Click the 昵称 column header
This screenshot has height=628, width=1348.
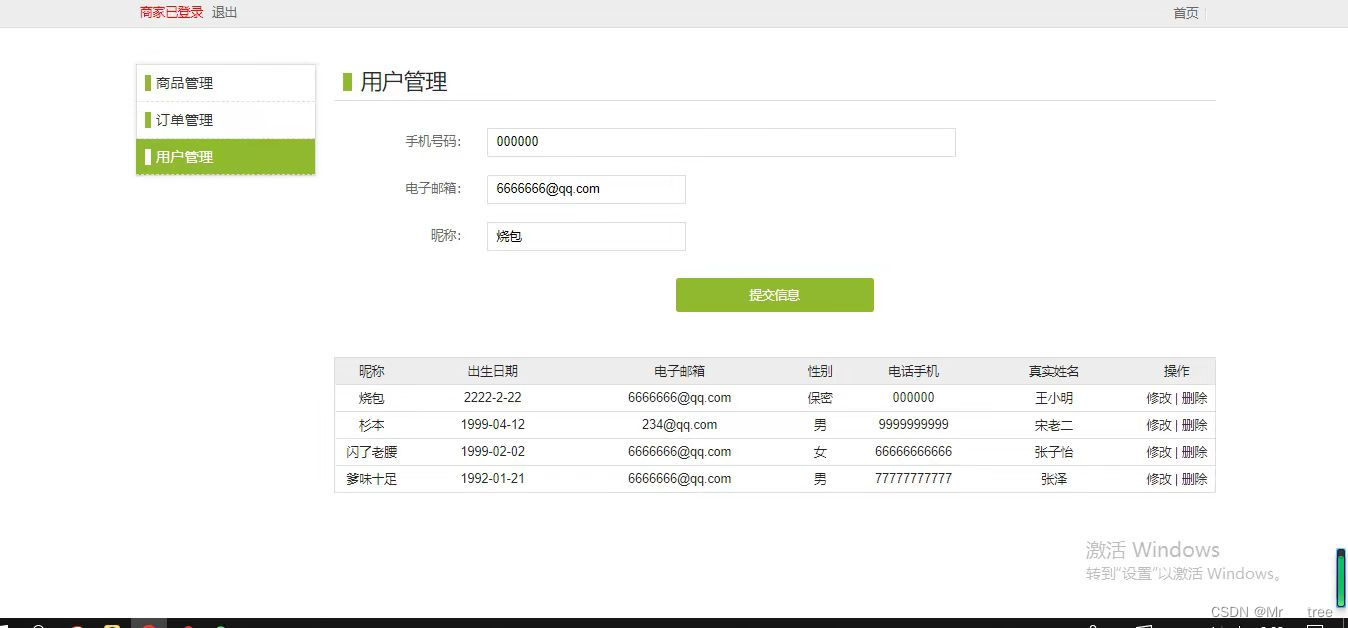coord(372,371)
